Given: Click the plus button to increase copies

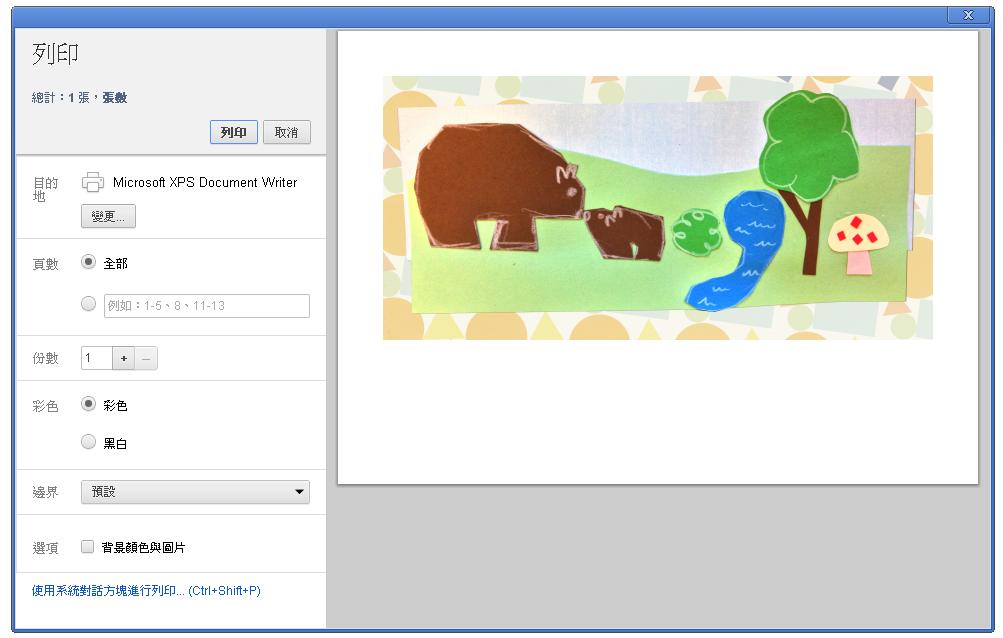Looking at the screenshot, I should (x=123, y=358).
